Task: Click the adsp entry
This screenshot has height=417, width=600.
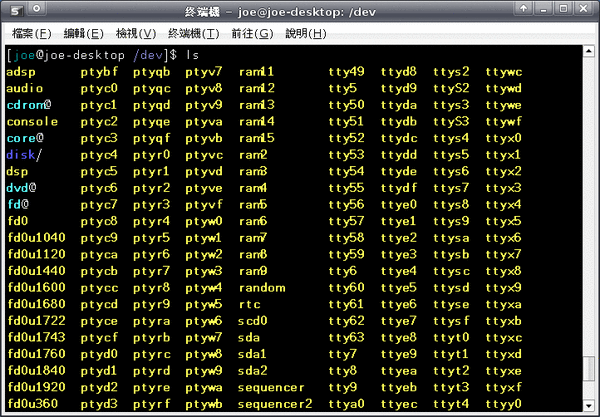Action: pos(21,72)
